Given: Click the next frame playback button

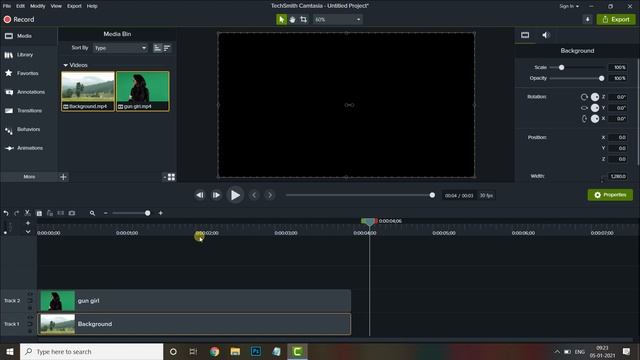Looking at the screenshot, I should pyautogui.click(x=216, y=196).
